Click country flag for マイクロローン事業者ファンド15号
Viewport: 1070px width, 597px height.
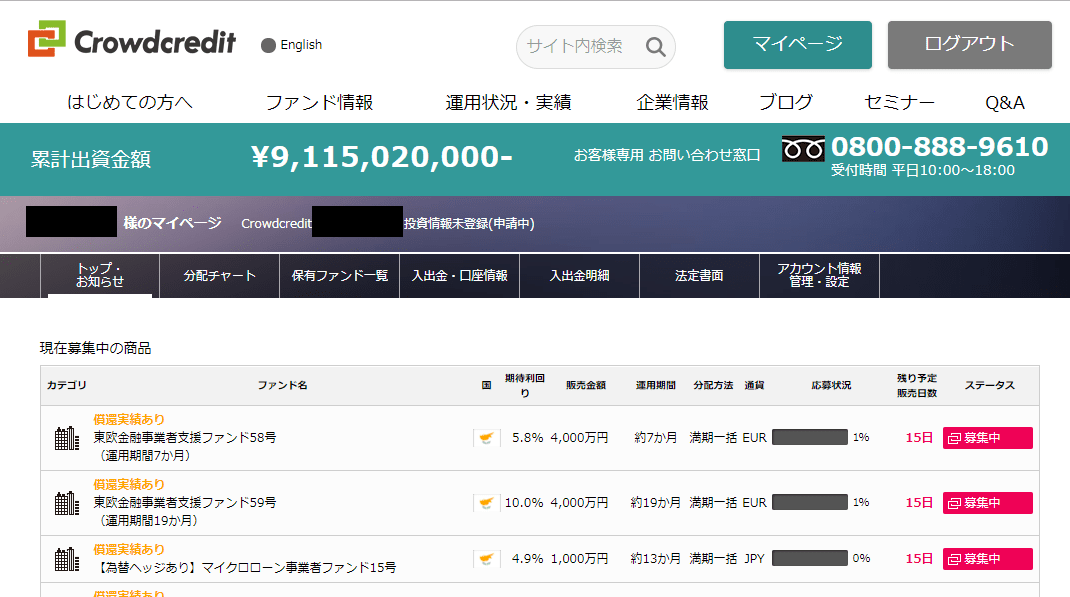click(x=487, y=559)
